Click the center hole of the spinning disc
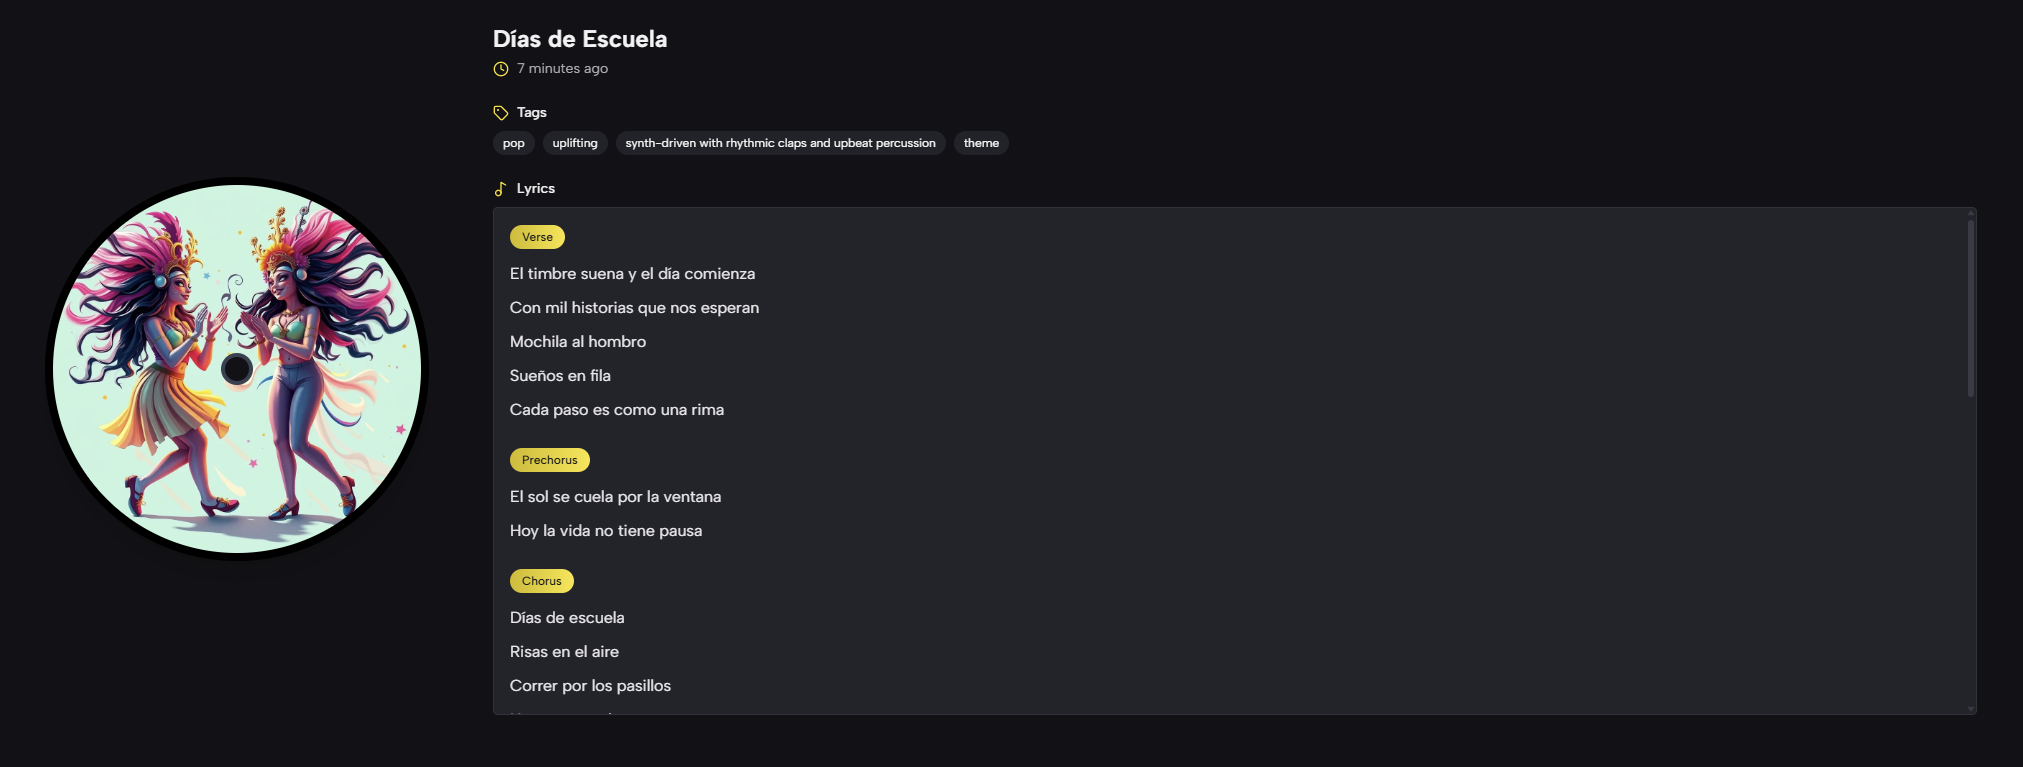Image resolution: width=2023 pixels, height=767 pixels. point(237,369)
